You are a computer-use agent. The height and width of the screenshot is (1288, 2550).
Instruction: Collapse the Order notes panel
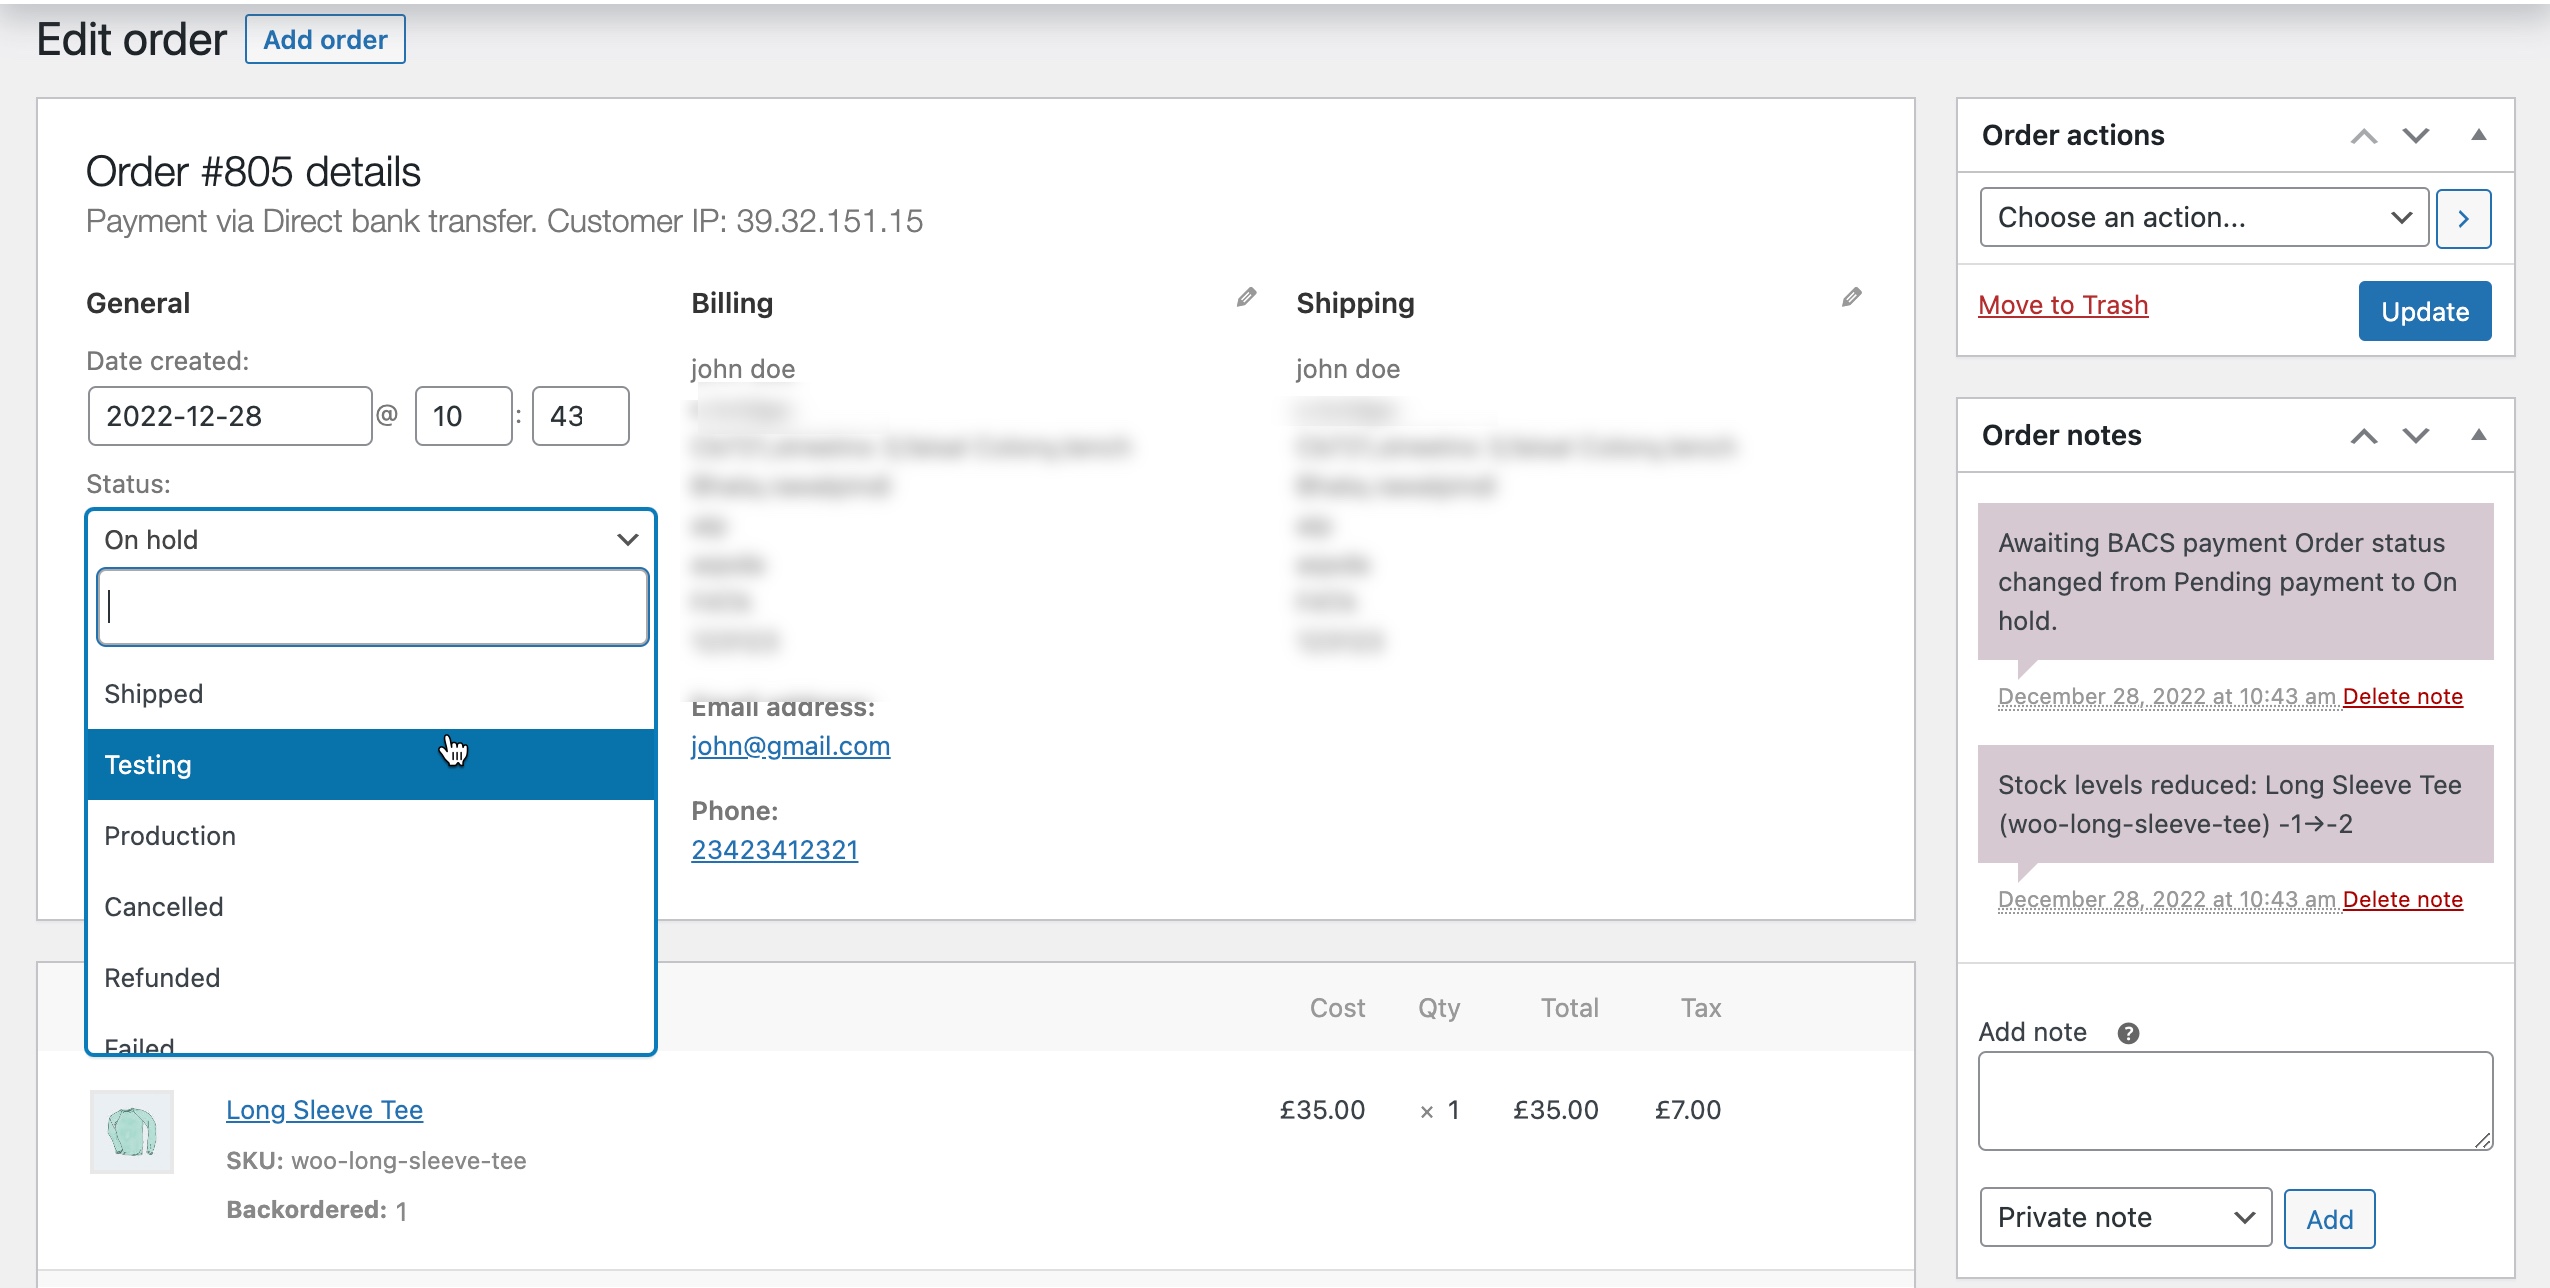pyautogui.click(x=2480, y=434)
